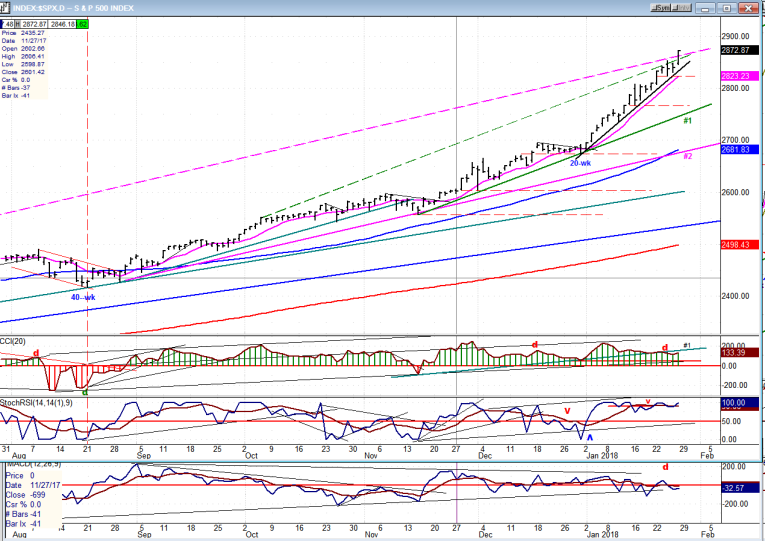The height and width of the screenshot is (541, 765).
Task: Select the StochRSI(14,14(1),9) indicator label
Action: [x=32, y=402]
